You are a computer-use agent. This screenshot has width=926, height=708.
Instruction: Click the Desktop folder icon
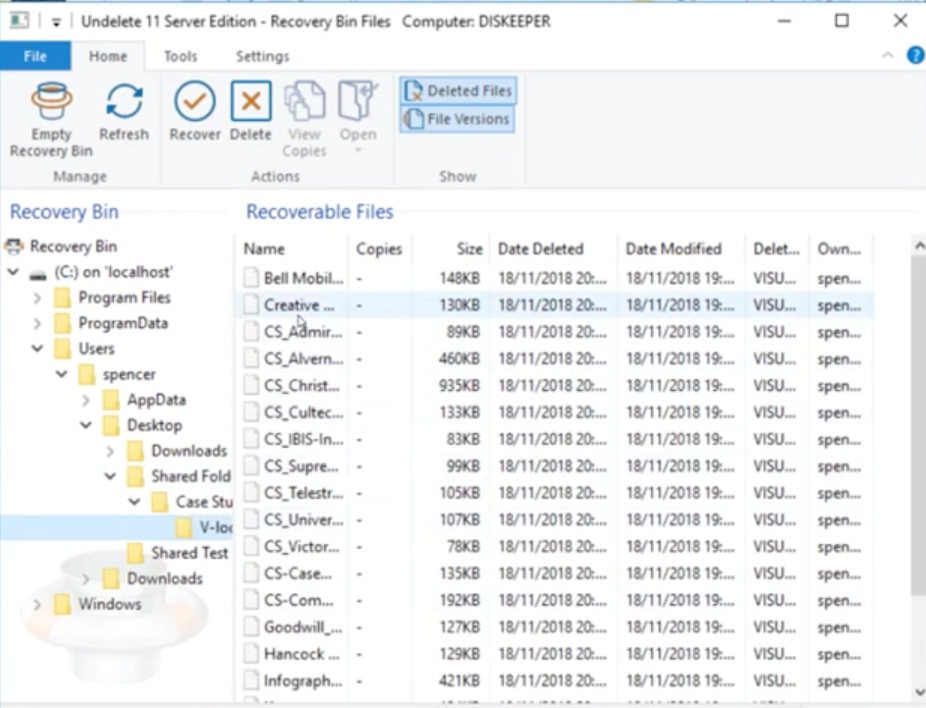(111, 425)
